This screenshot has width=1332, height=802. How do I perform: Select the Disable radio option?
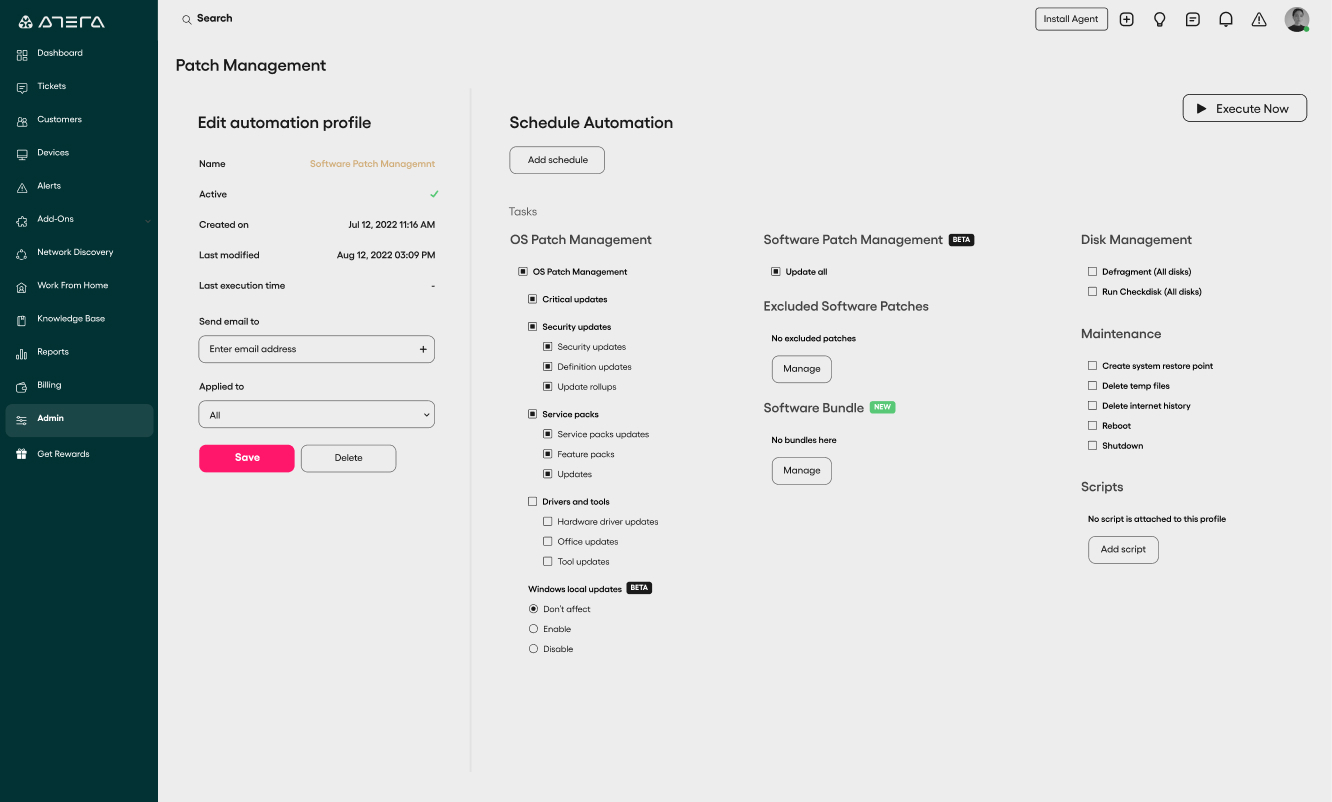(533, 649)
